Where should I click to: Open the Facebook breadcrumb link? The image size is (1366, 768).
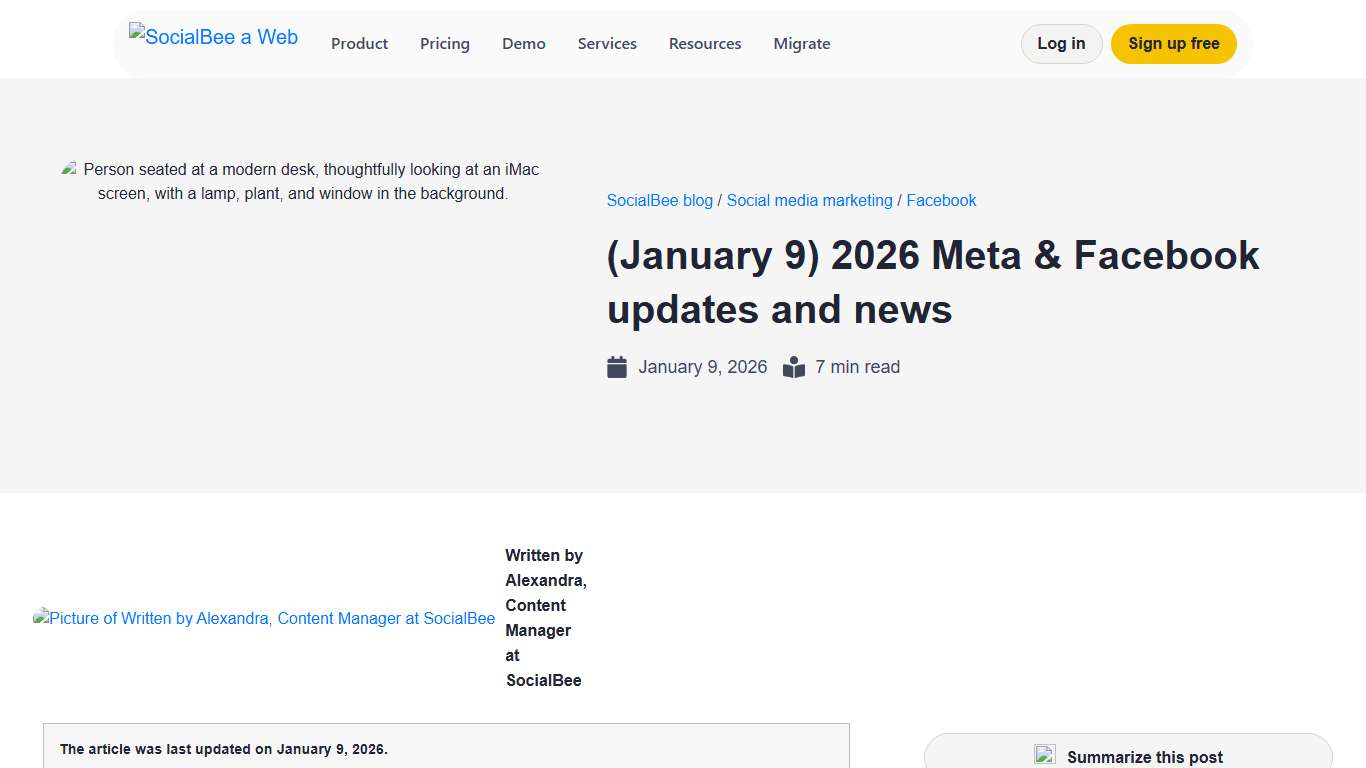[941, 200]
